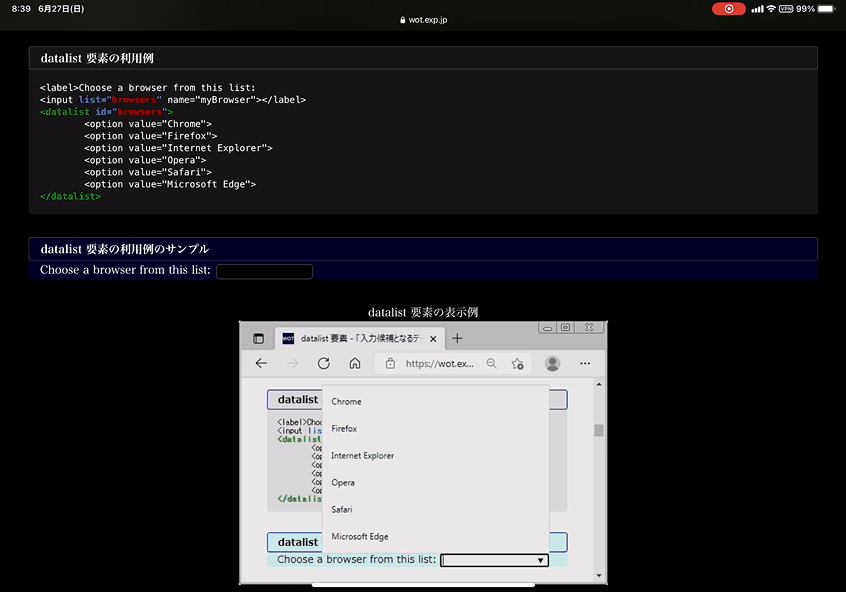The height and width of the screenshot is (592, 846).
Task: Open the profile avatar icon in Edge
Action: (552, 363)
